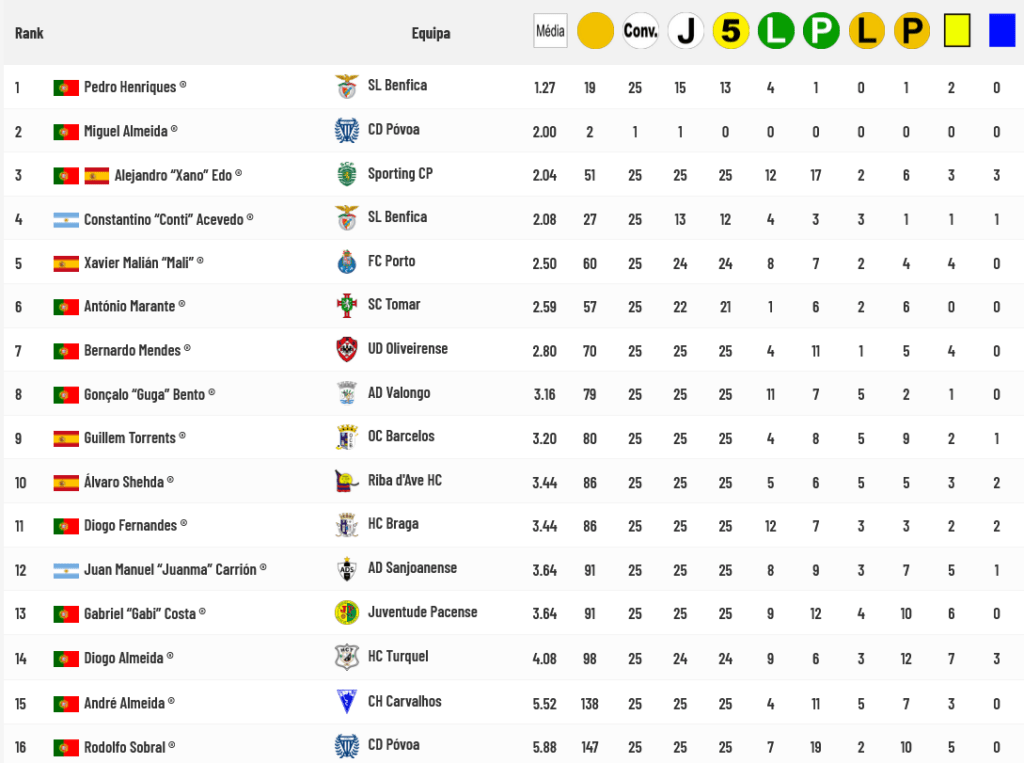Sort by the Rank column header
This screenshot has width=1024, height=763.
coord(29,33)
